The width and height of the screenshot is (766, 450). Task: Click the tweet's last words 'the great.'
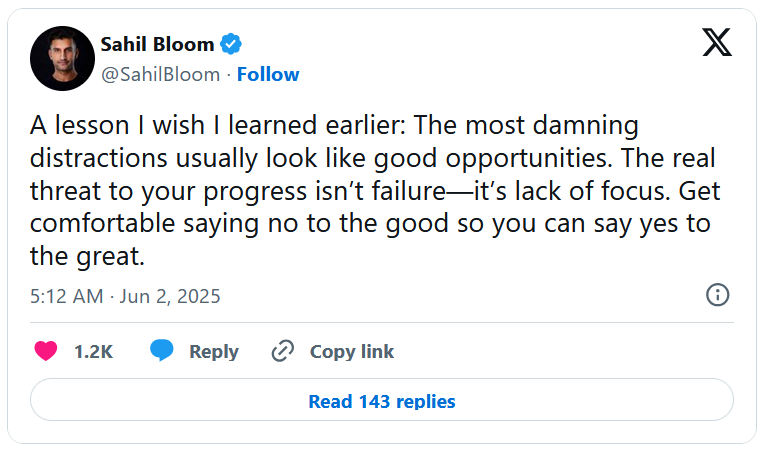(x=87, y=256)
